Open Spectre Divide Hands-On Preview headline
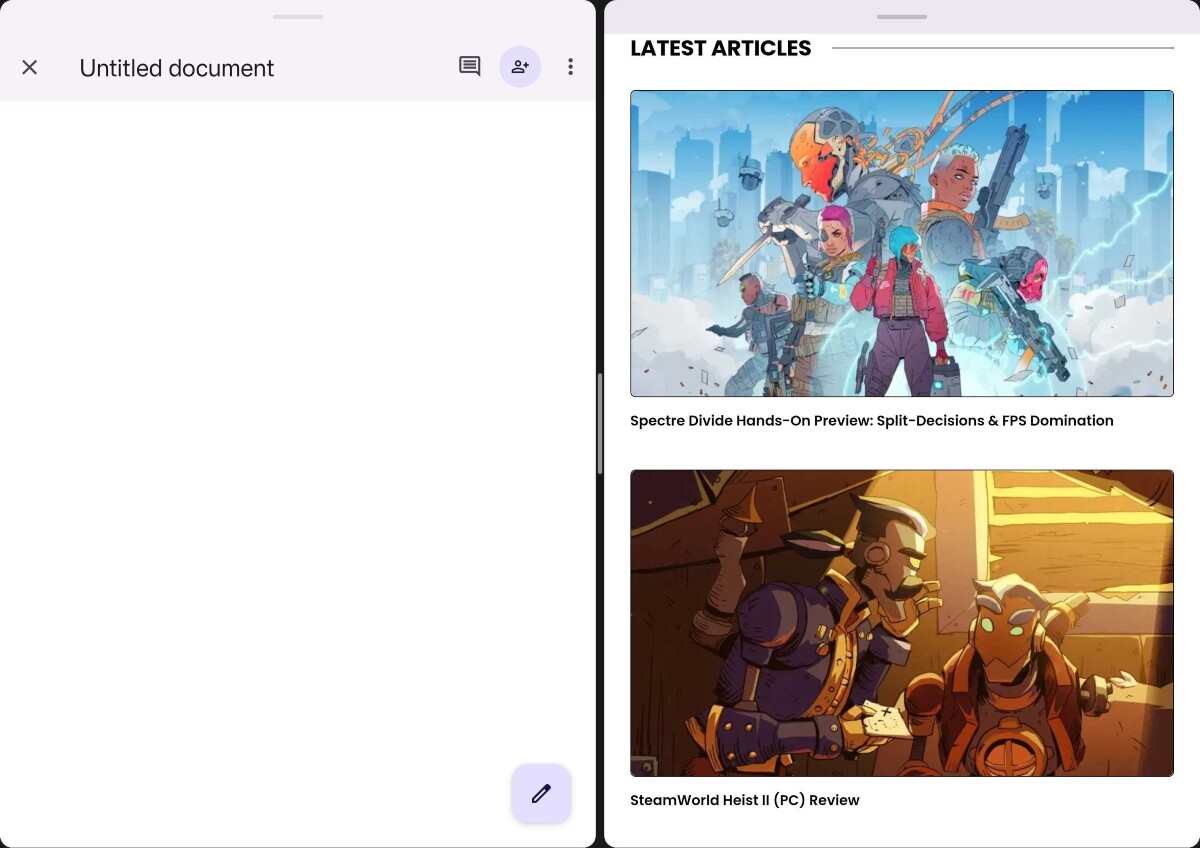This screenshot has width=1200, height=848. (872, 421)
